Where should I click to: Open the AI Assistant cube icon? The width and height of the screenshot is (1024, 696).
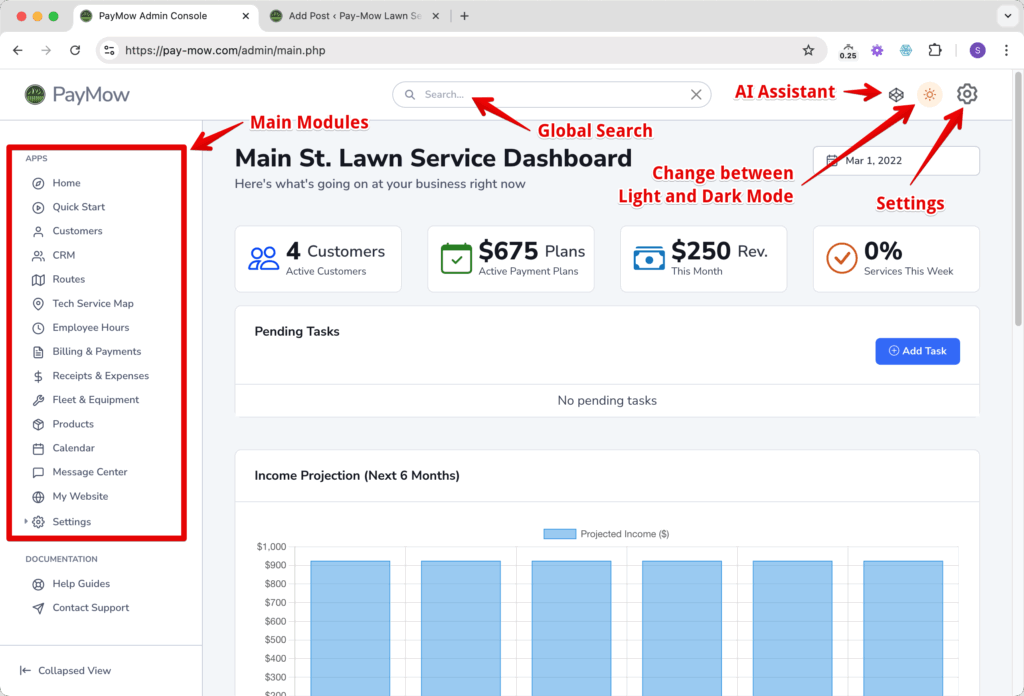point(896,95)
